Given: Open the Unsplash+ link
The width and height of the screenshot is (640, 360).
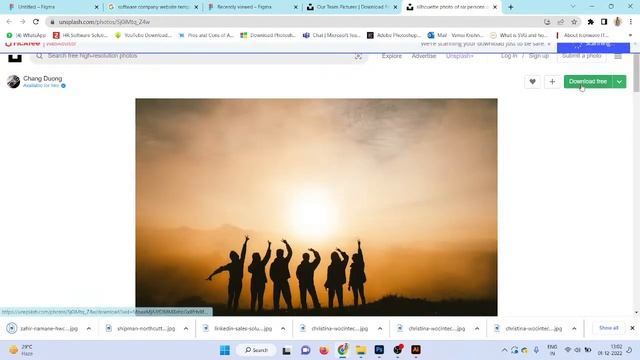Looking at the screenshot, I should (460, 56).
